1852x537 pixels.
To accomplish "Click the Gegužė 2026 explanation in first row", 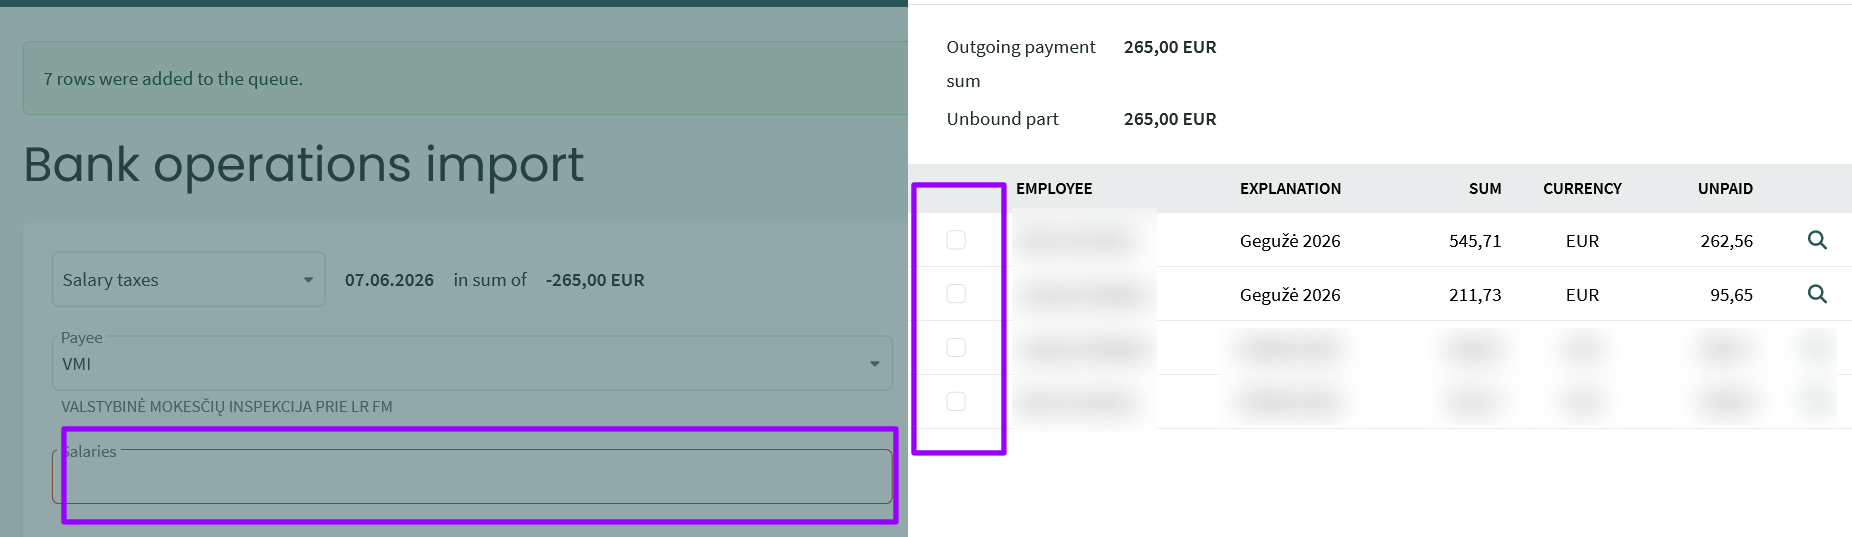I will (1290, 241).
